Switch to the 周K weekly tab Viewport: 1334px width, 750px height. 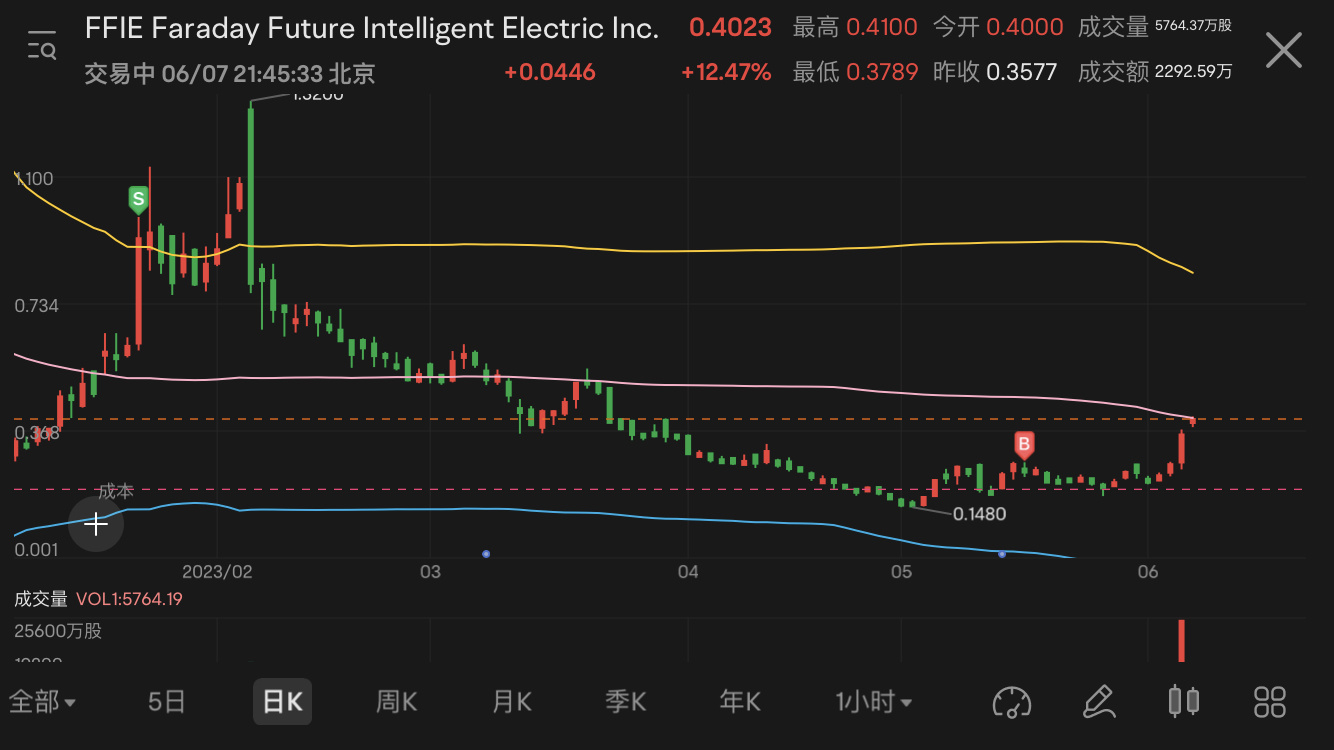coord(396,702)
